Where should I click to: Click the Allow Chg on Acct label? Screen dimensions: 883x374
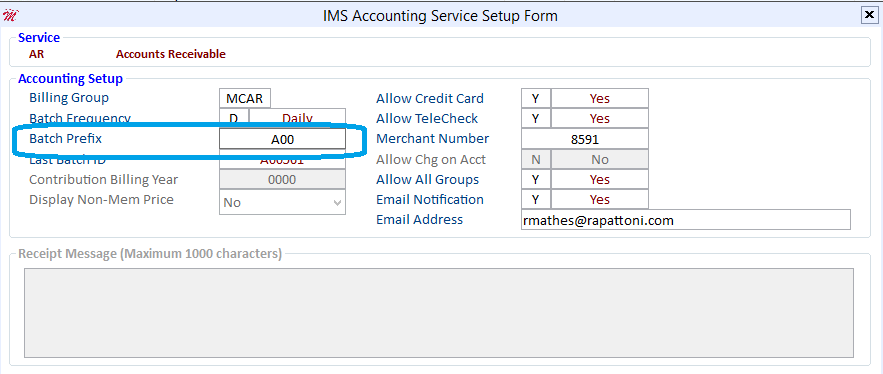(x=431, y=159)
